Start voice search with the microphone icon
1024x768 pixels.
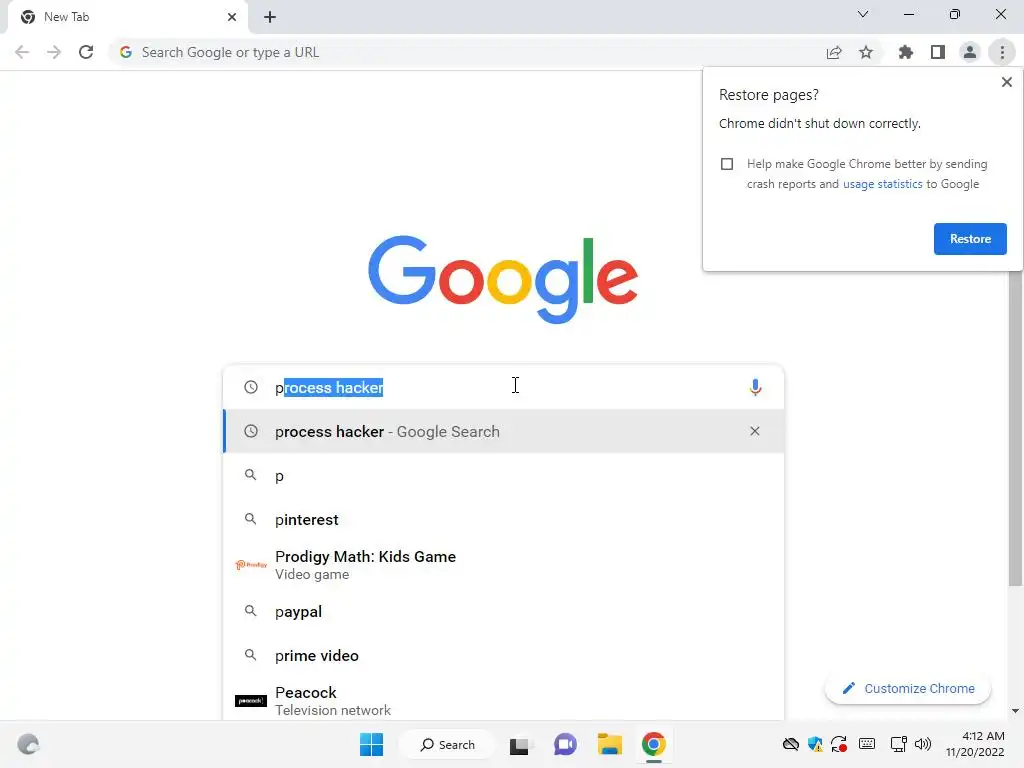755,387
